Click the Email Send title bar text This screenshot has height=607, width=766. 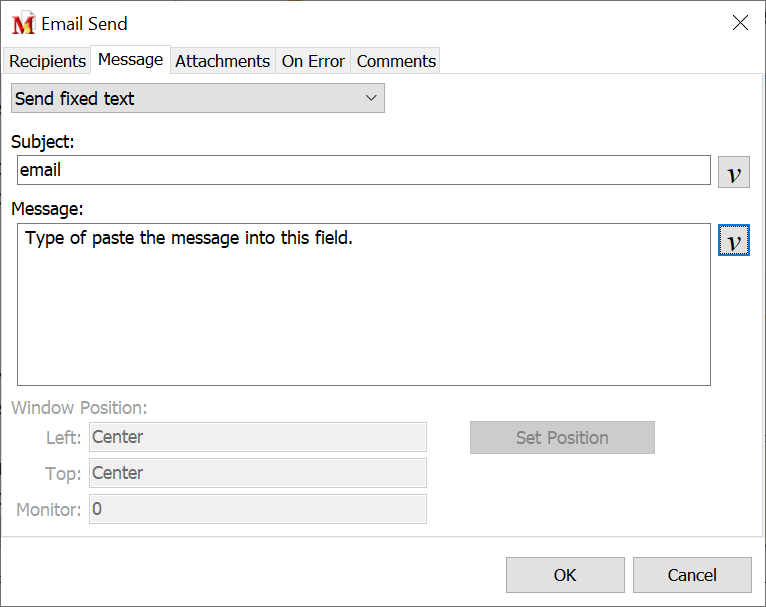84,24
